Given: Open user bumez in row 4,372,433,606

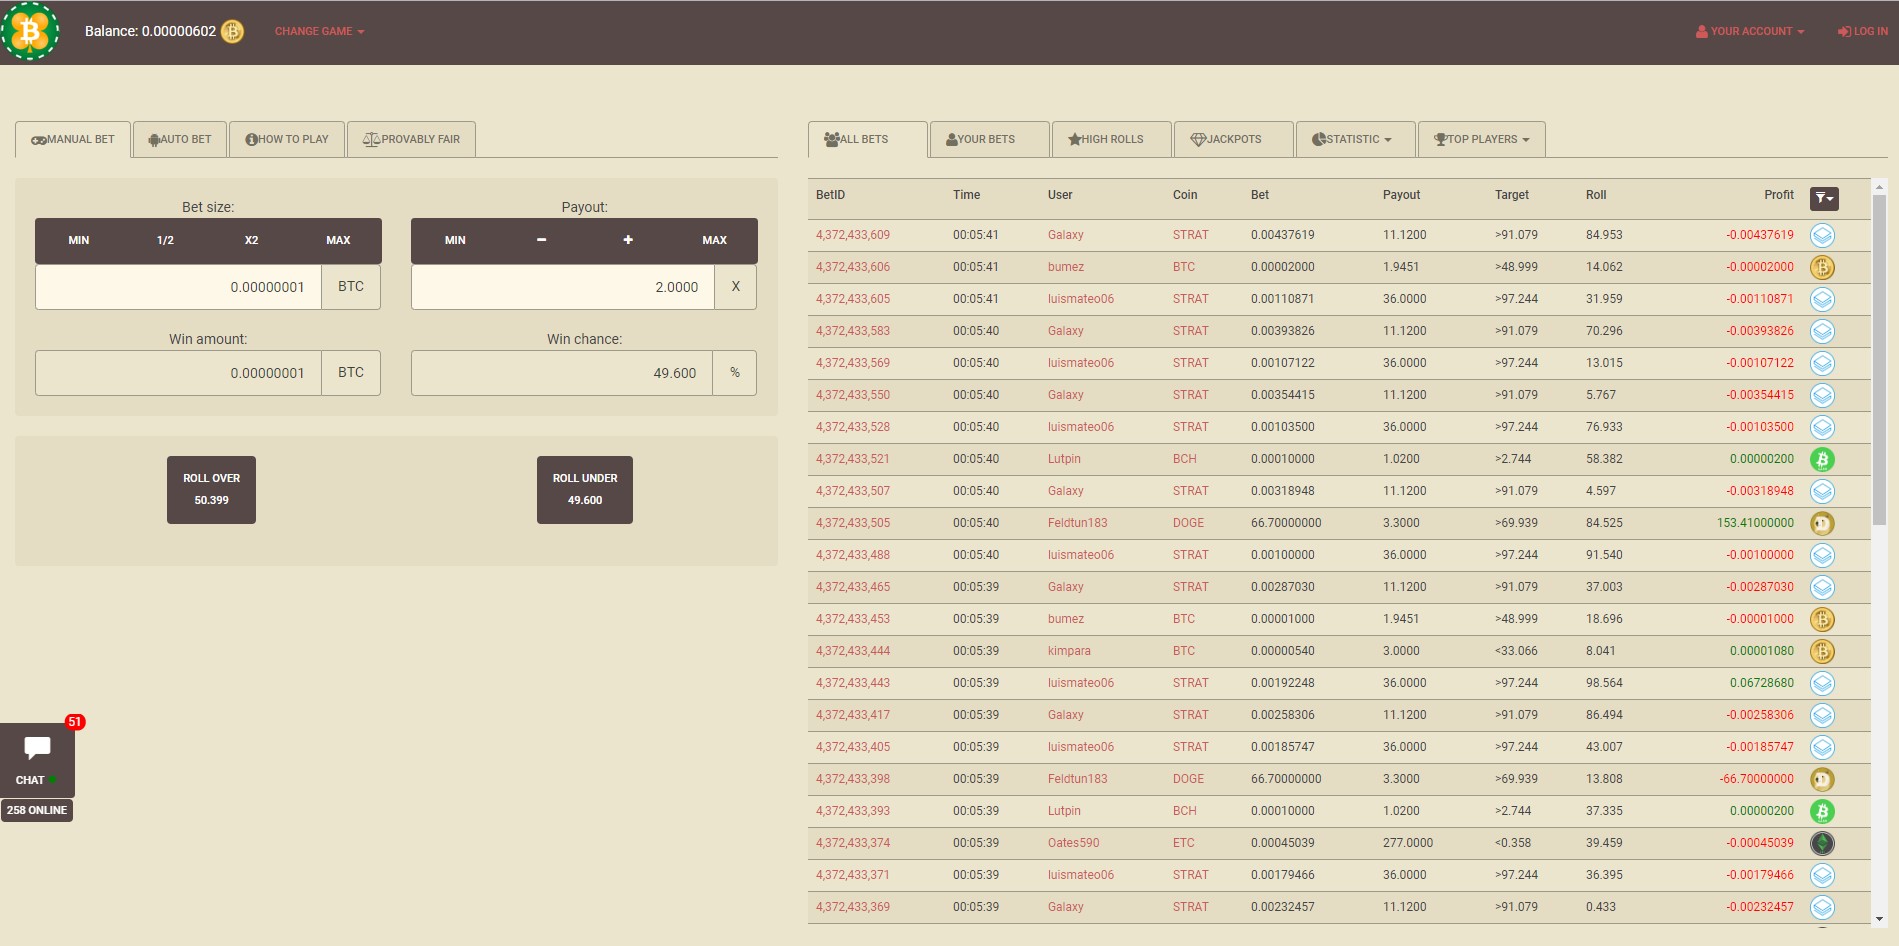Looking at the screenshot, I should pos(1066,267).
